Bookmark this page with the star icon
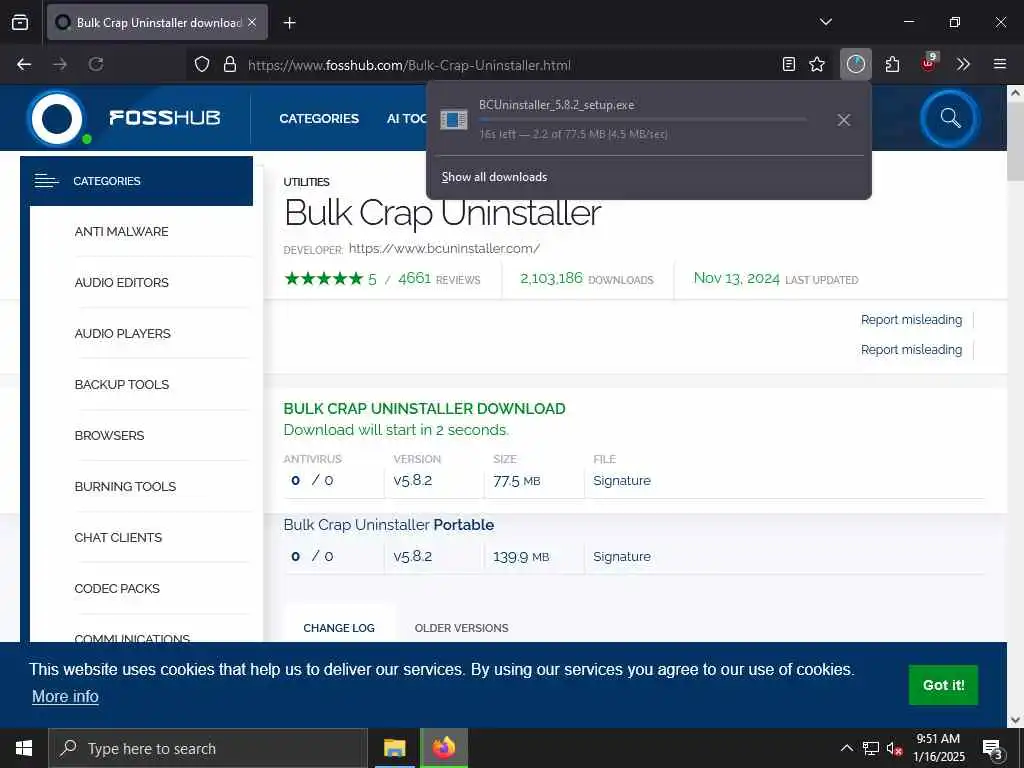Screen dimensions: 1024x768 click(817, 64)
